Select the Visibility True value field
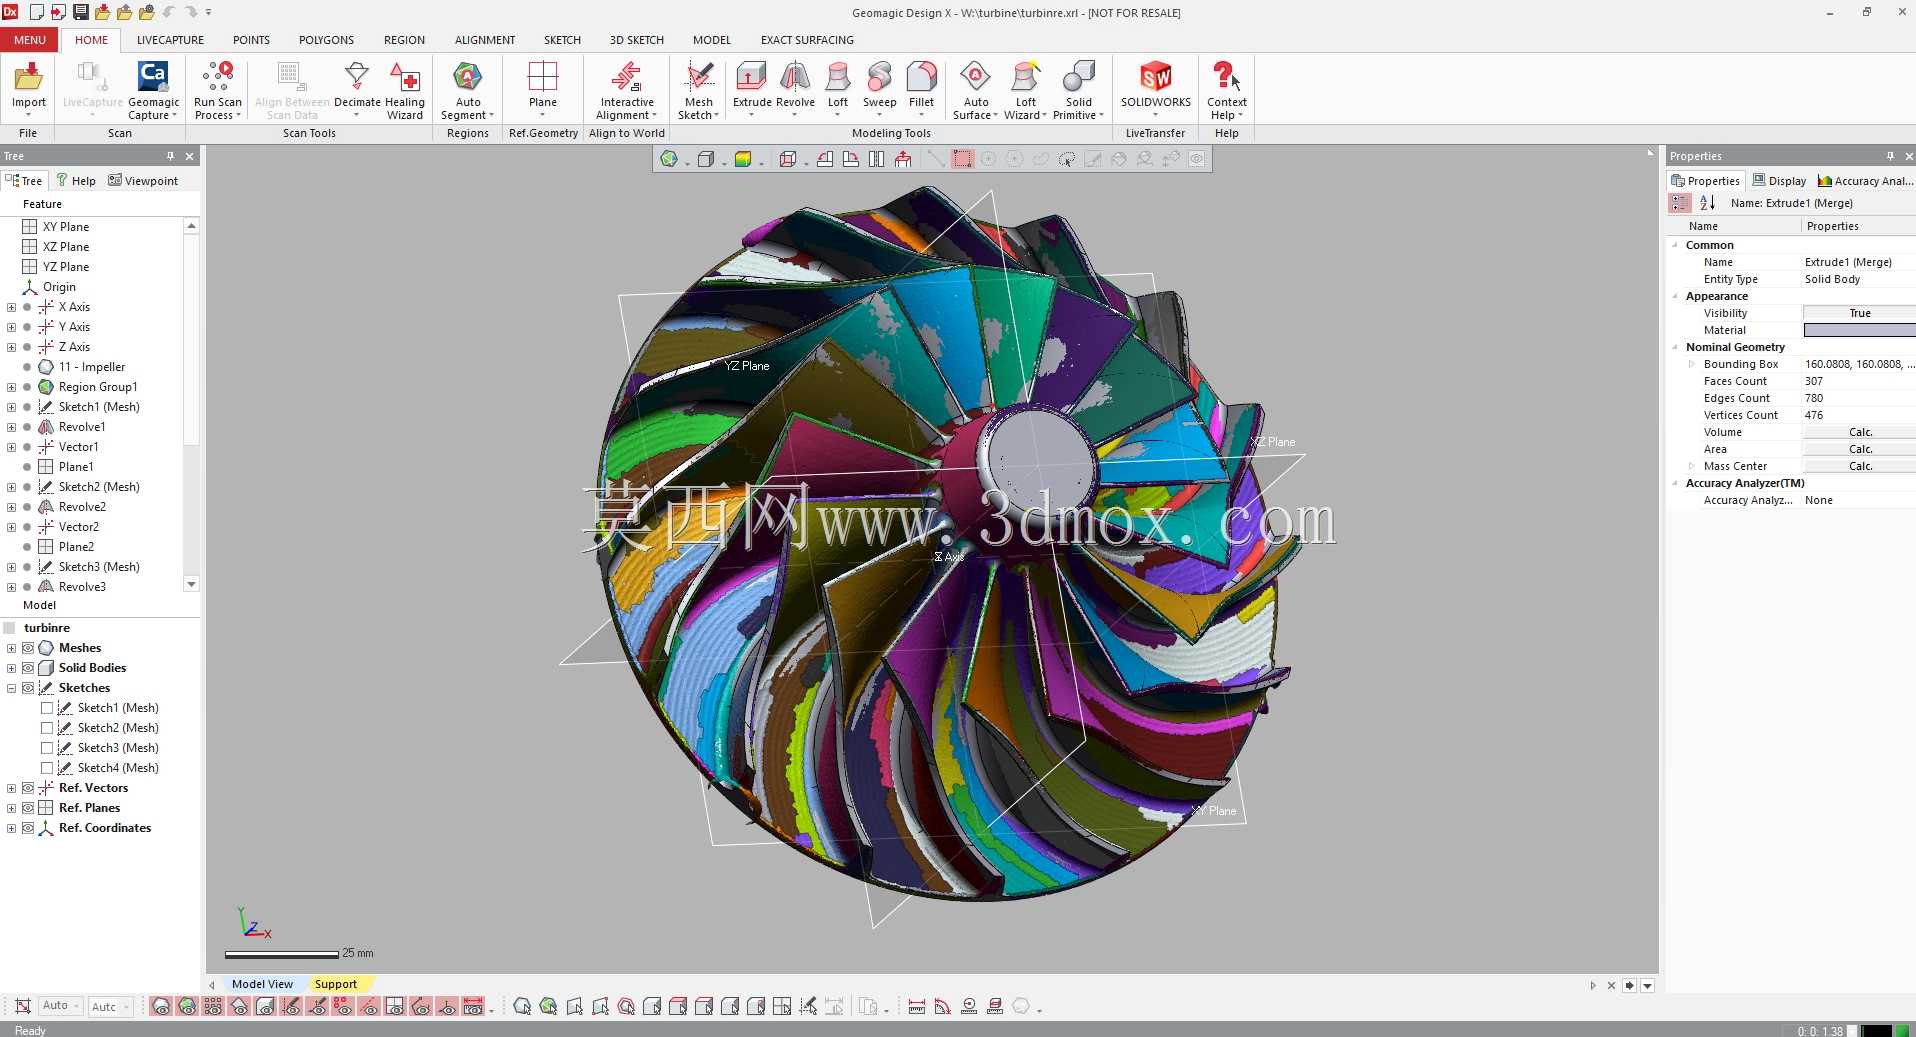The image size is (1916, 1037). pyautogui.click(x=1859, y=313)
